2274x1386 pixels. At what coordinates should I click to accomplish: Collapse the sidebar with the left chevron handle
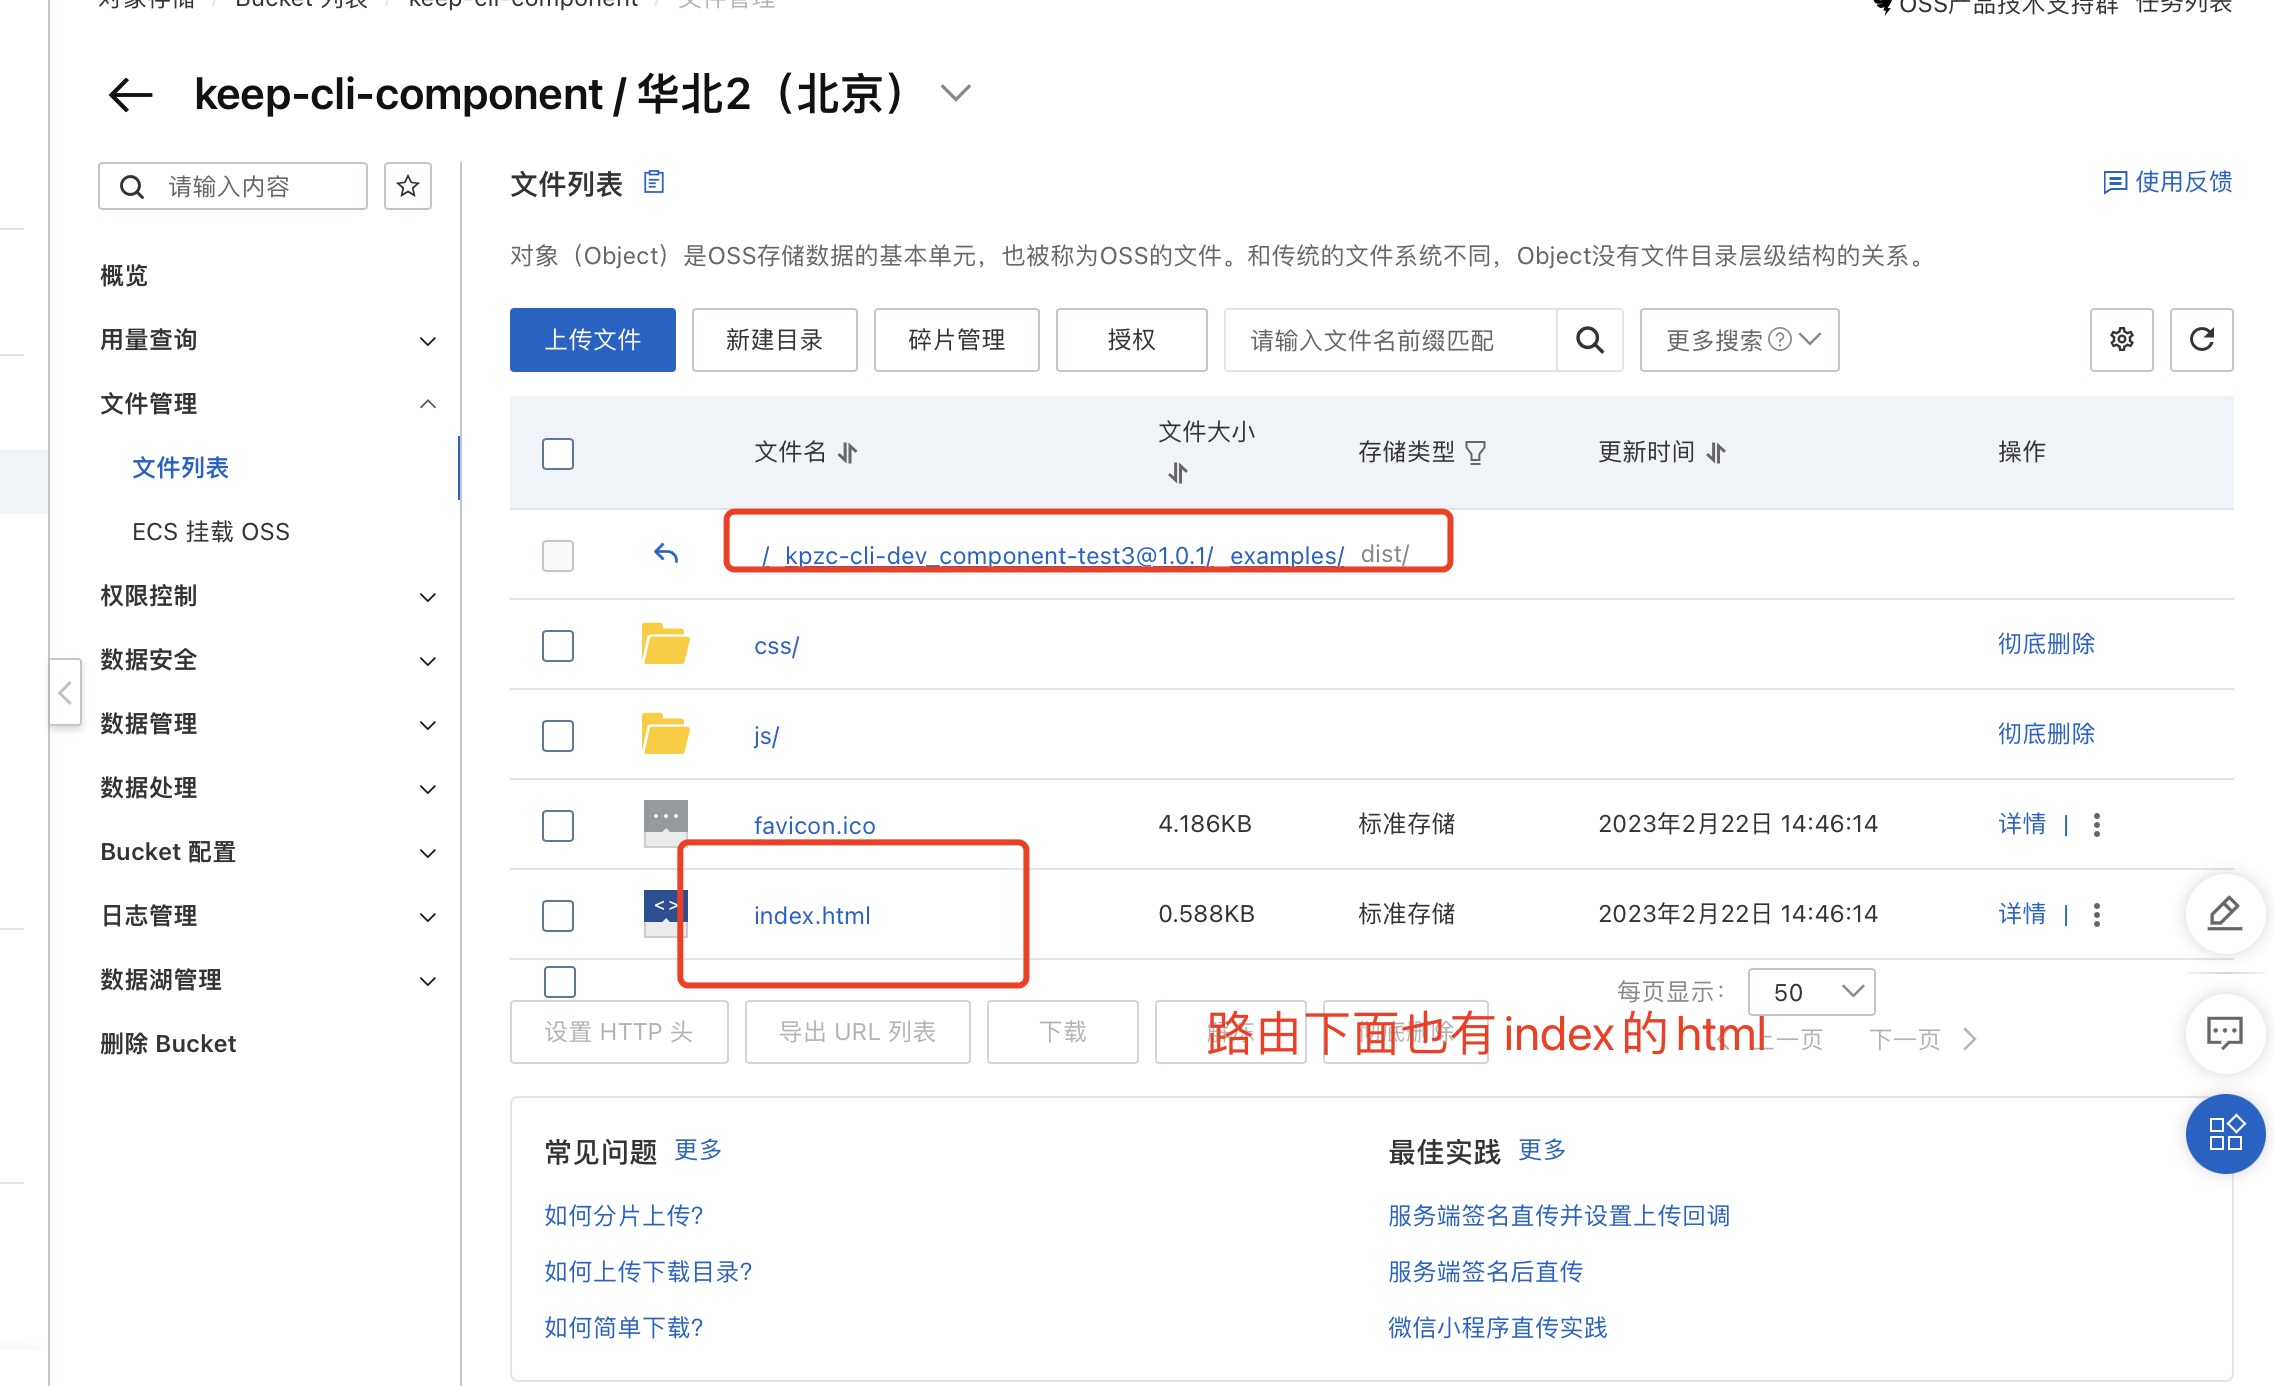[x=65, y=692]
